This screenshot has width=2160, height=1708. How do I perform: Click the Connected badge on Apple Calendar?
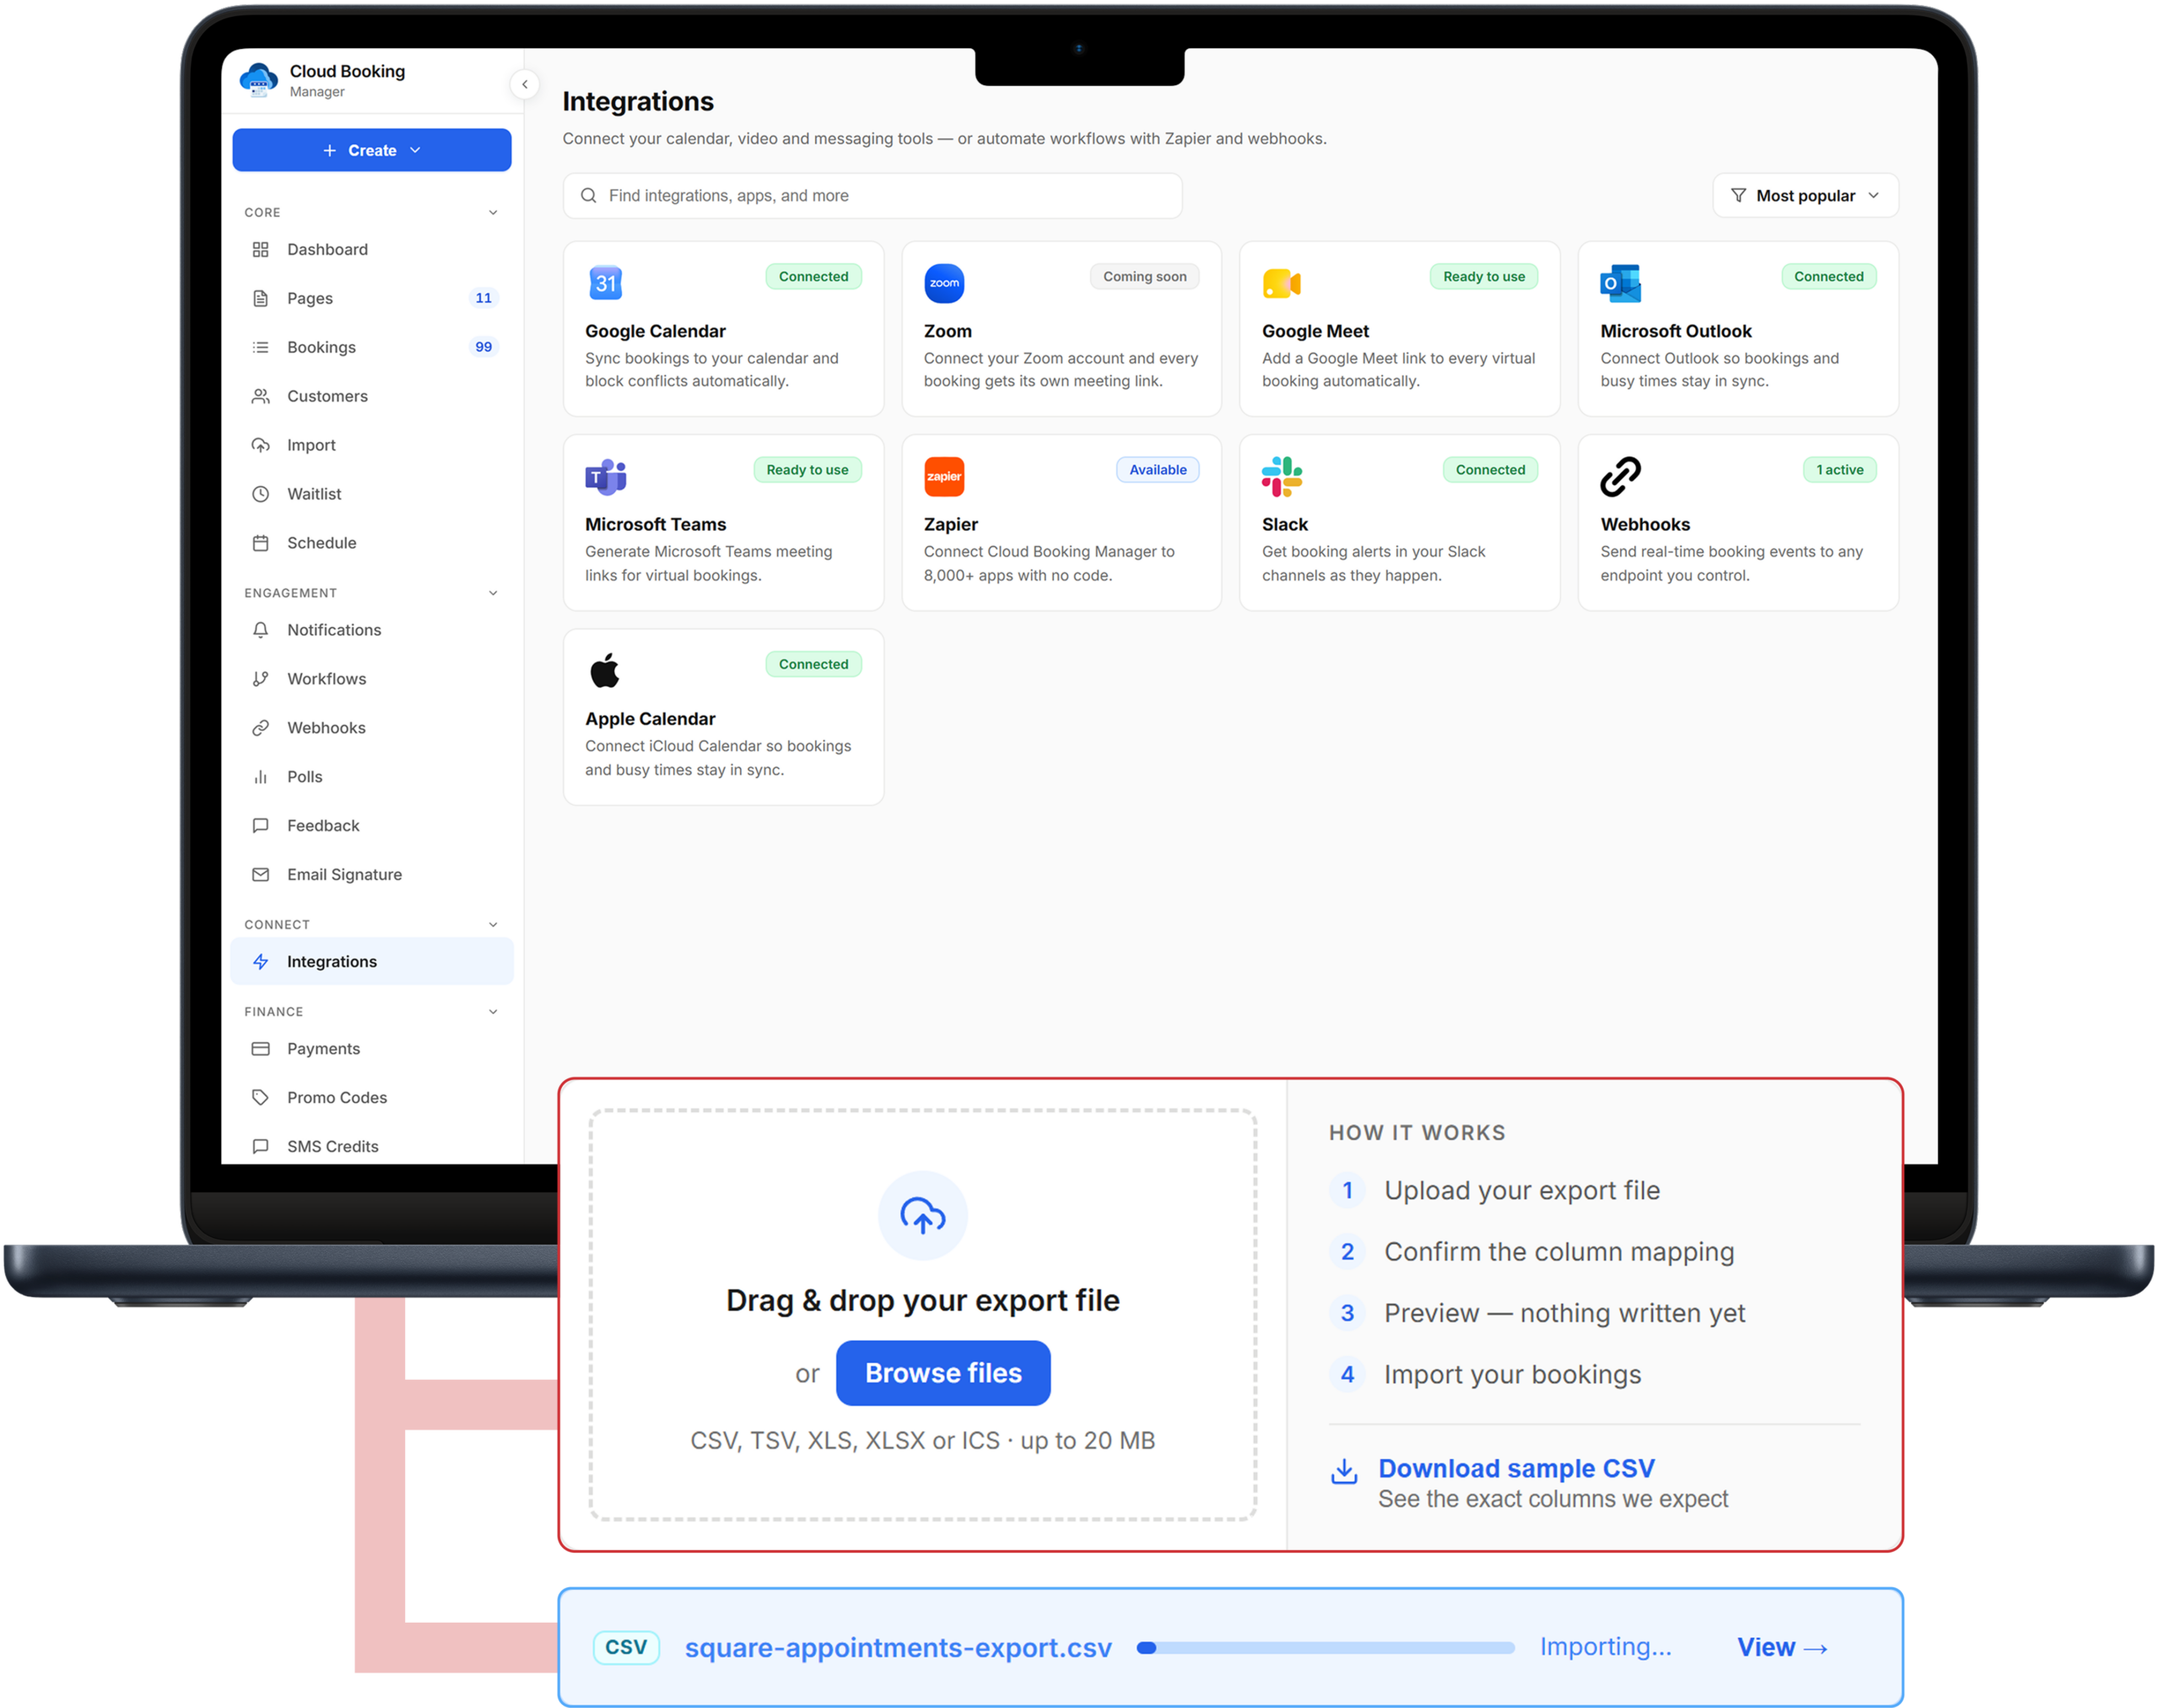[x=813, y=664]
